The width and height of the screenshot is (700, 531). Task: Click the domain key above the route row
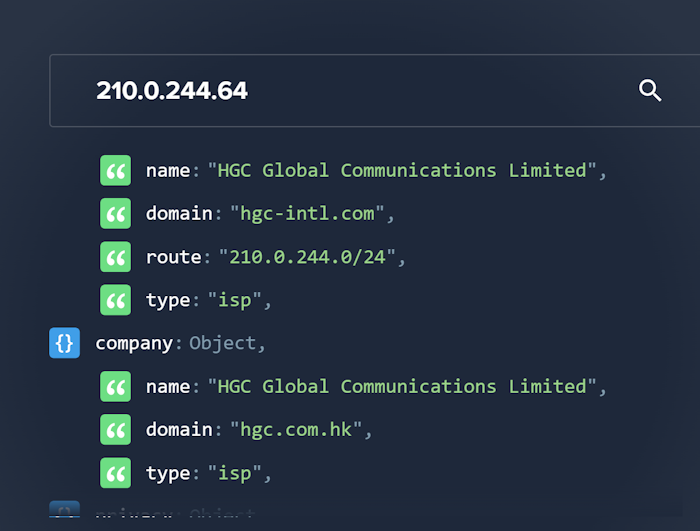179,213
